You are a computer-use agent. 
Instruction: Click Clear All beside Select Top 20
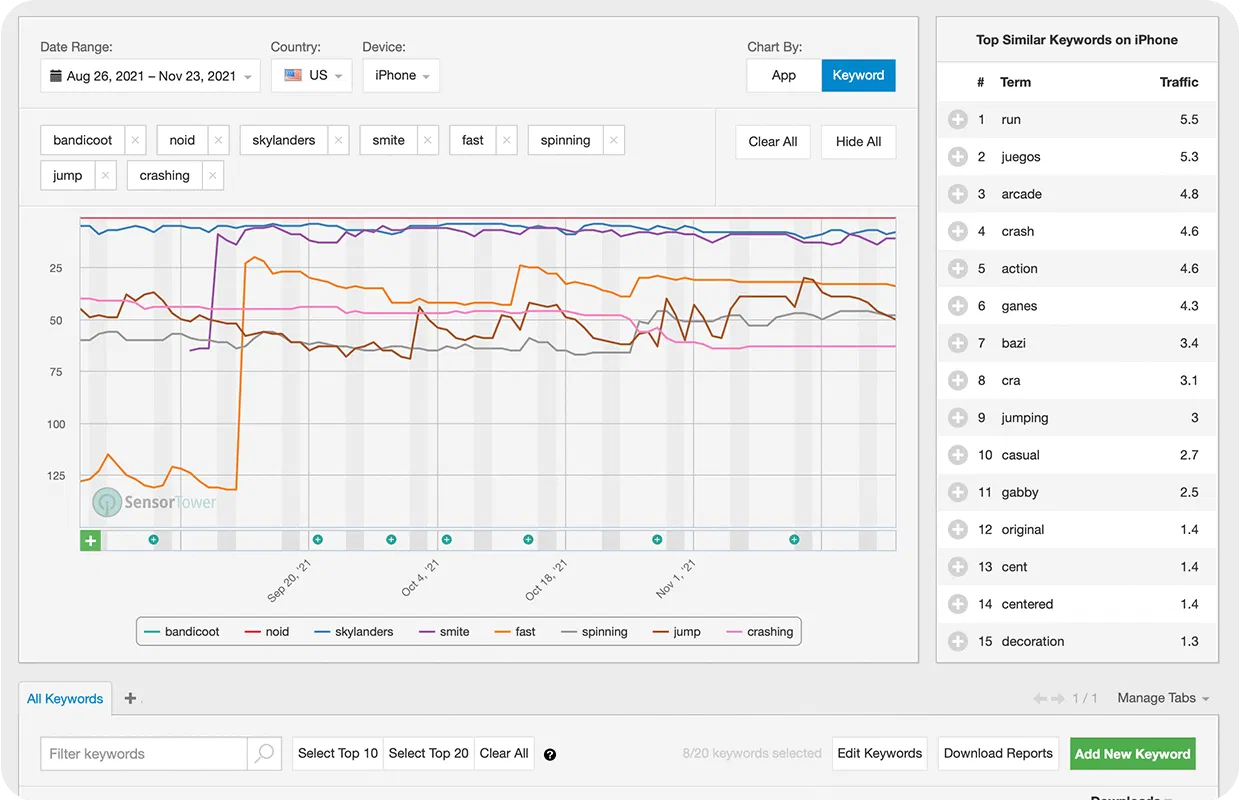click(x=504, y=754)
